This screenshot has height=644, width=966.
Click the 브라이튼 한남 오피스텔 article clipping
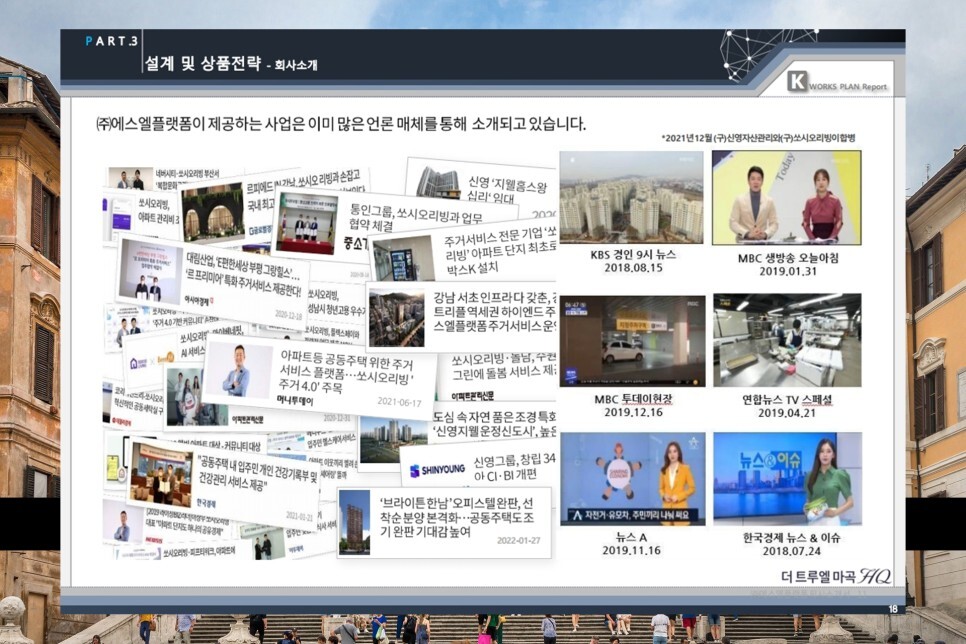443,522
